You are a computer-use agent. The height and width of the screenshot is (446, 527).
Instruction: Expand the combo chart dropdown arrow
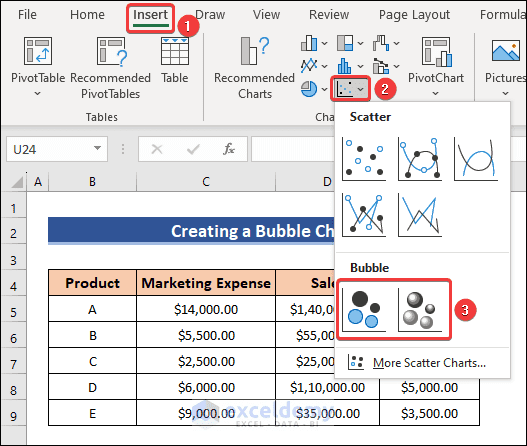point(397,66)
